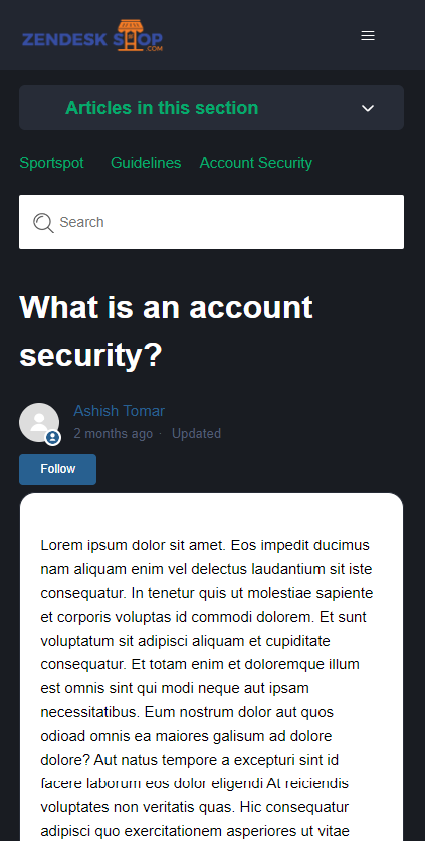Screen dimensions: 425x841
Task: Open Ashish Tomar's profile link
Action: point(119,411)
